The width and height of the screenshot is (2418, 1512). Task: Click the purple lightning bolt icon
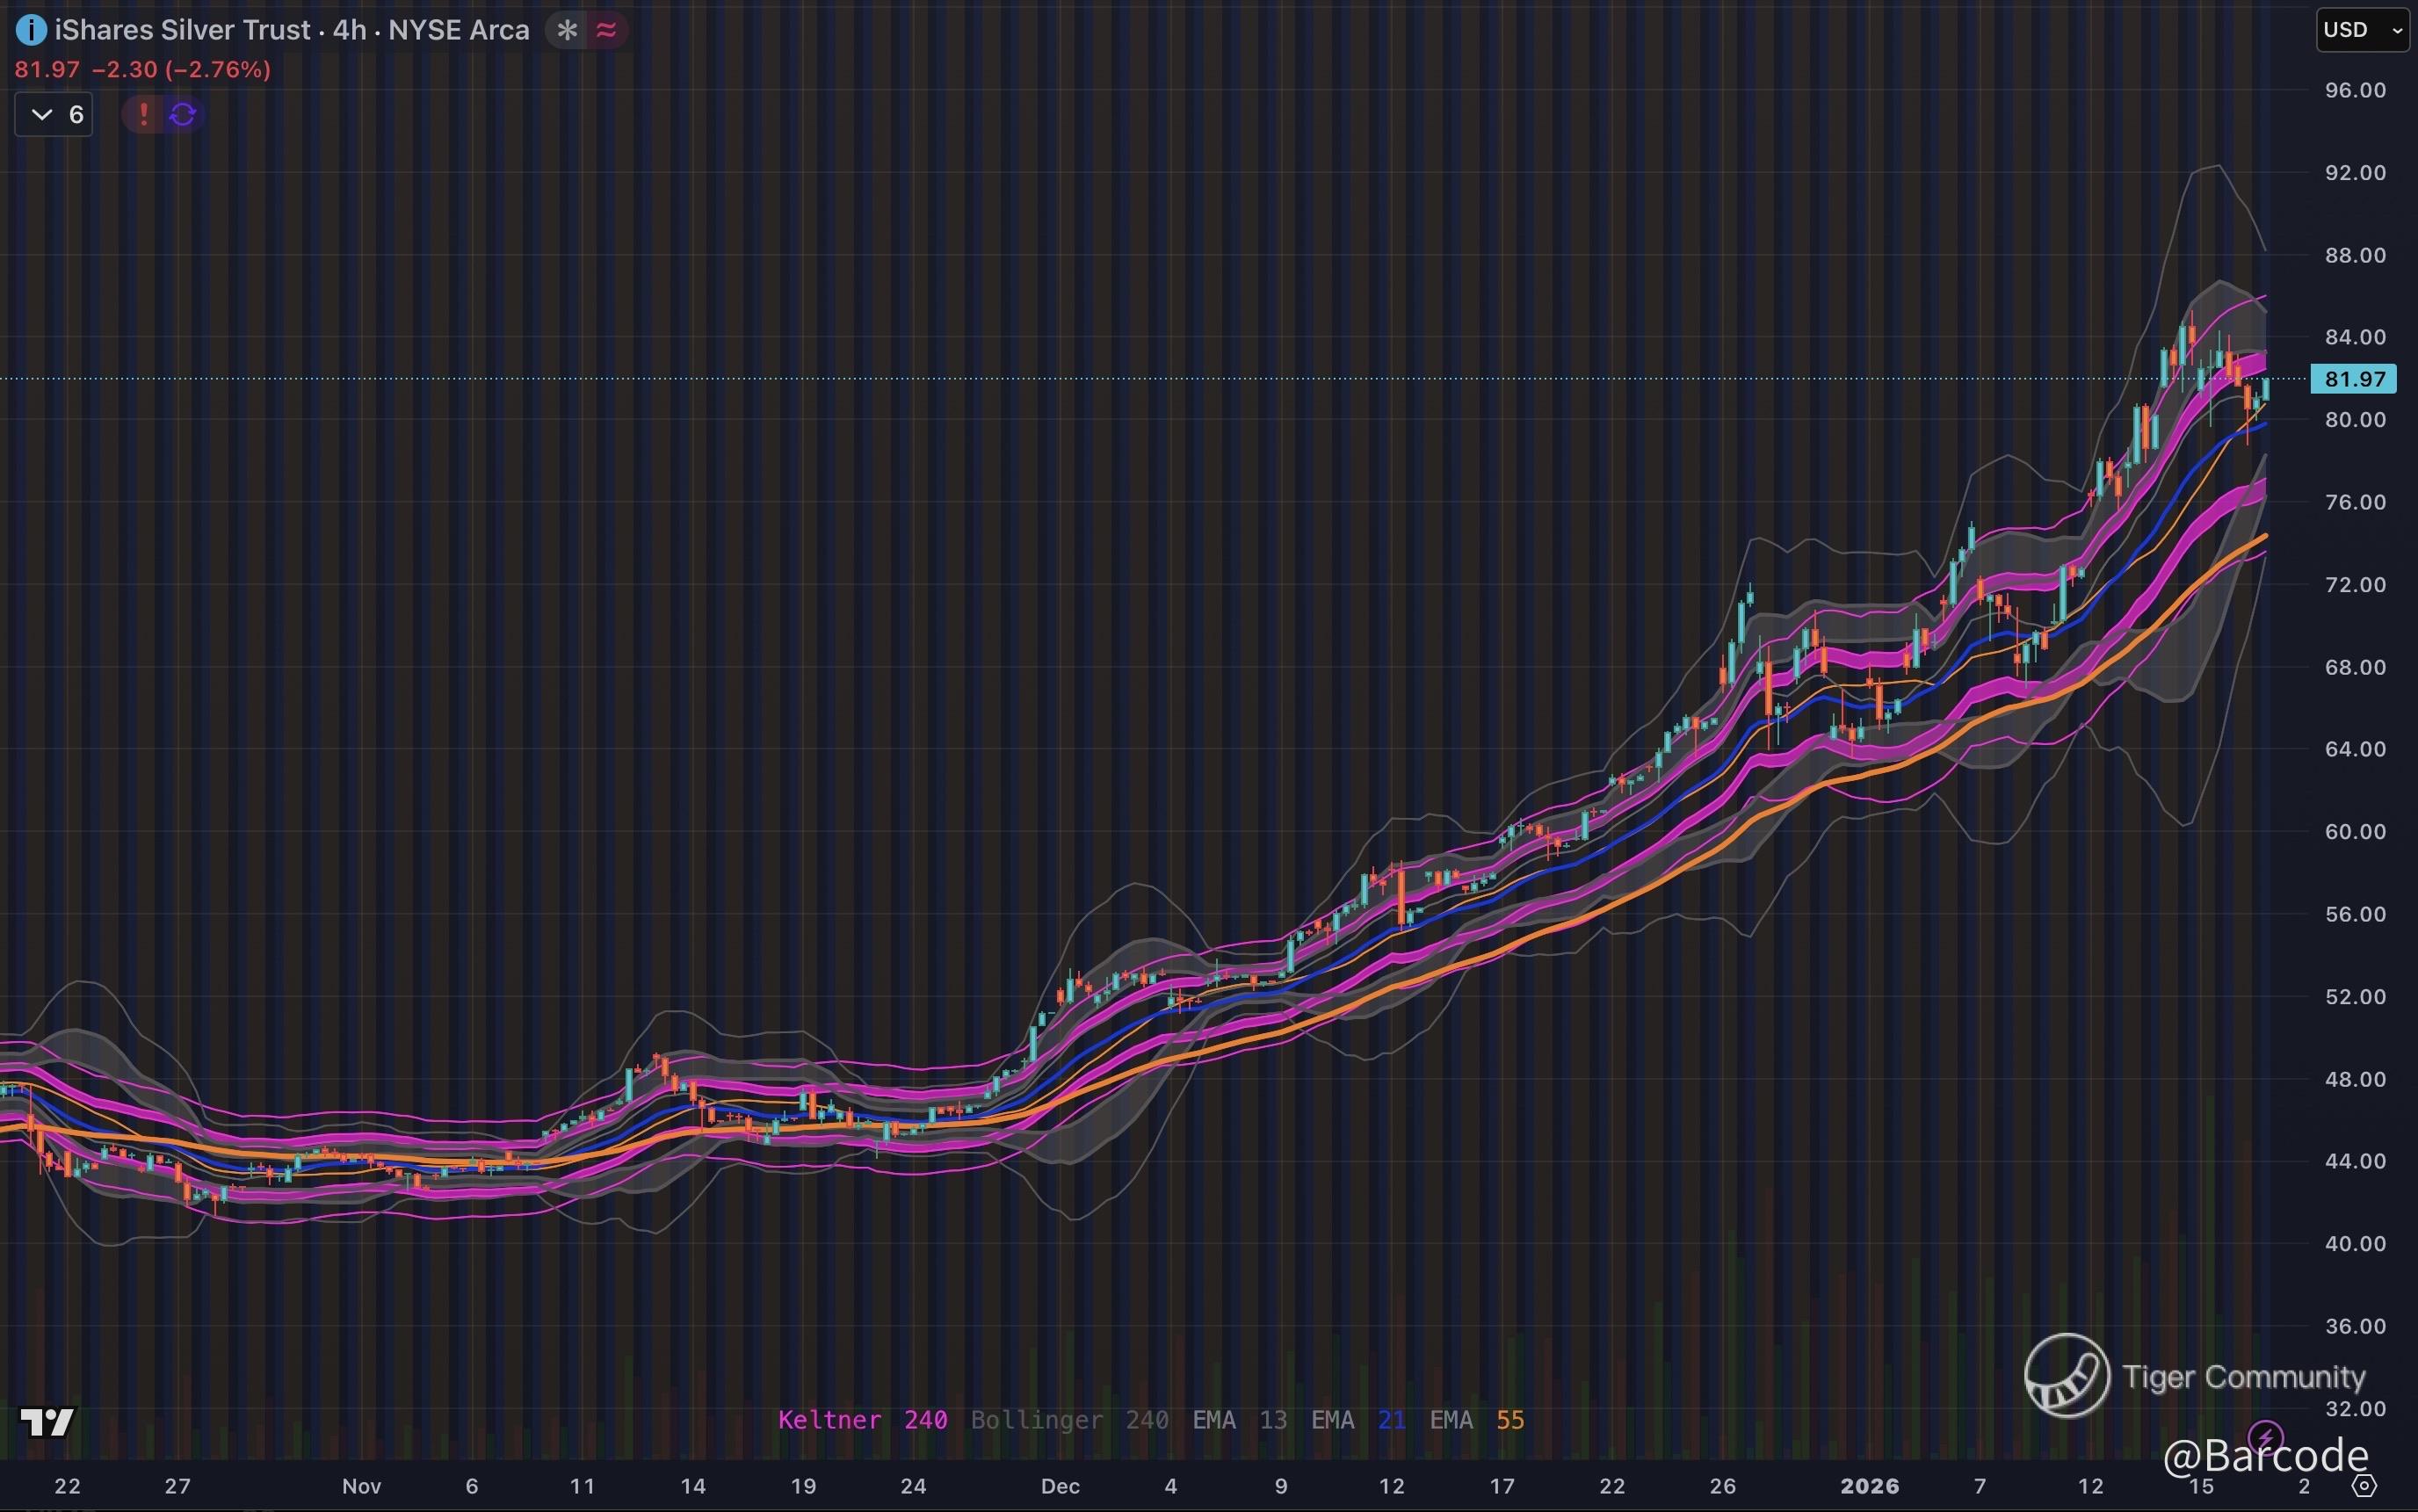2265,1438
